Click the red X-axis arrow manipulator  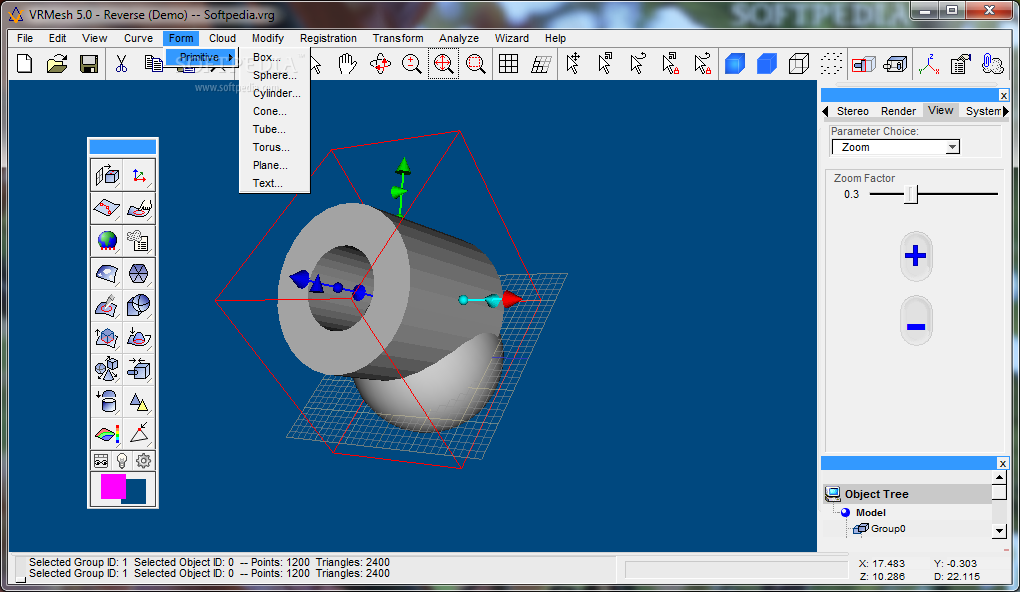pos(513,299)
